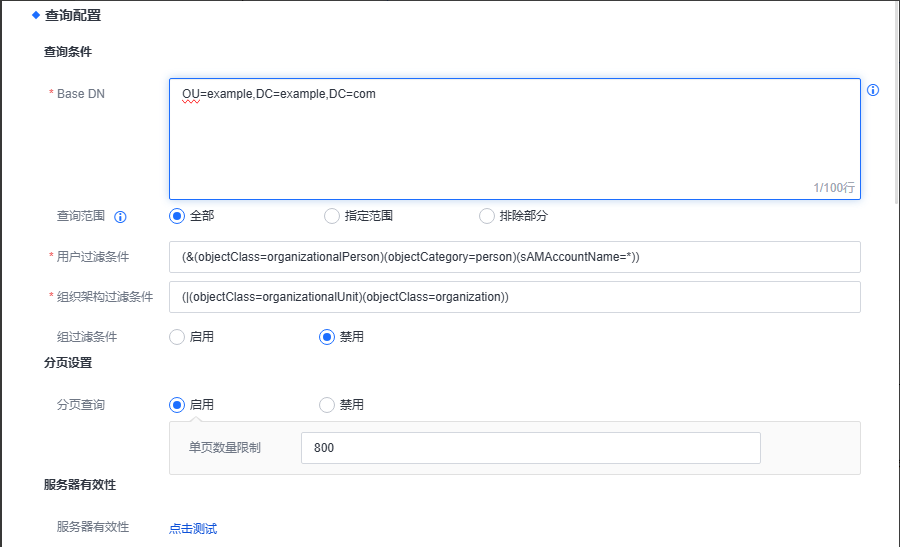Disable 分页查询 using the 禁用 radio
The height and width of the screenshot is (547, 900).
(x=326, y=405)
